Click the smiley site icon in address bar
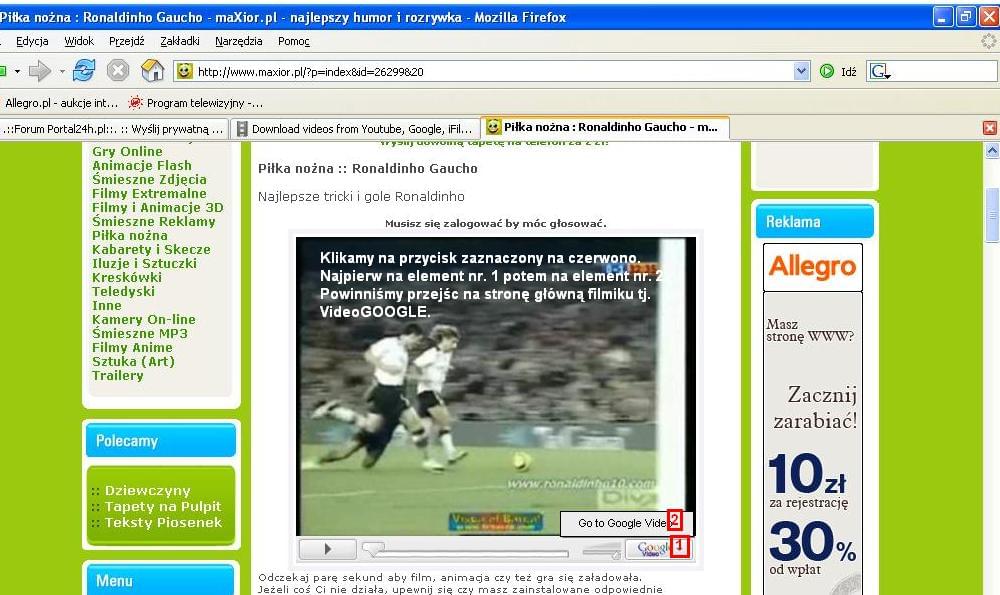 coord(184,71)
